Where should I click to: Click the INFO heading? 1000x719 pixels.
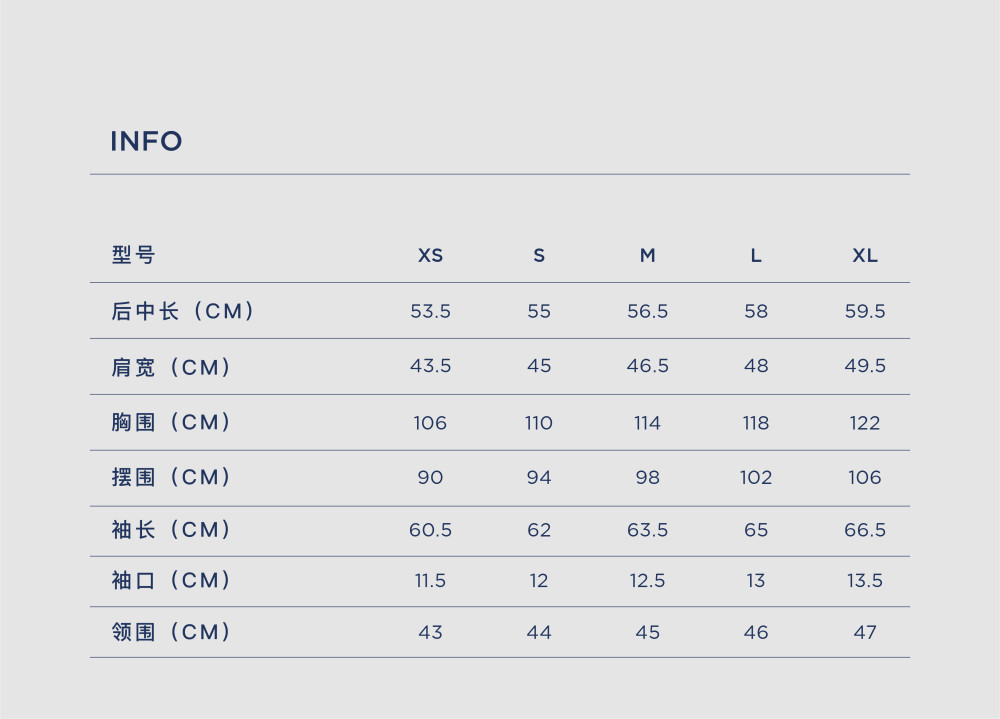[146, 141]
